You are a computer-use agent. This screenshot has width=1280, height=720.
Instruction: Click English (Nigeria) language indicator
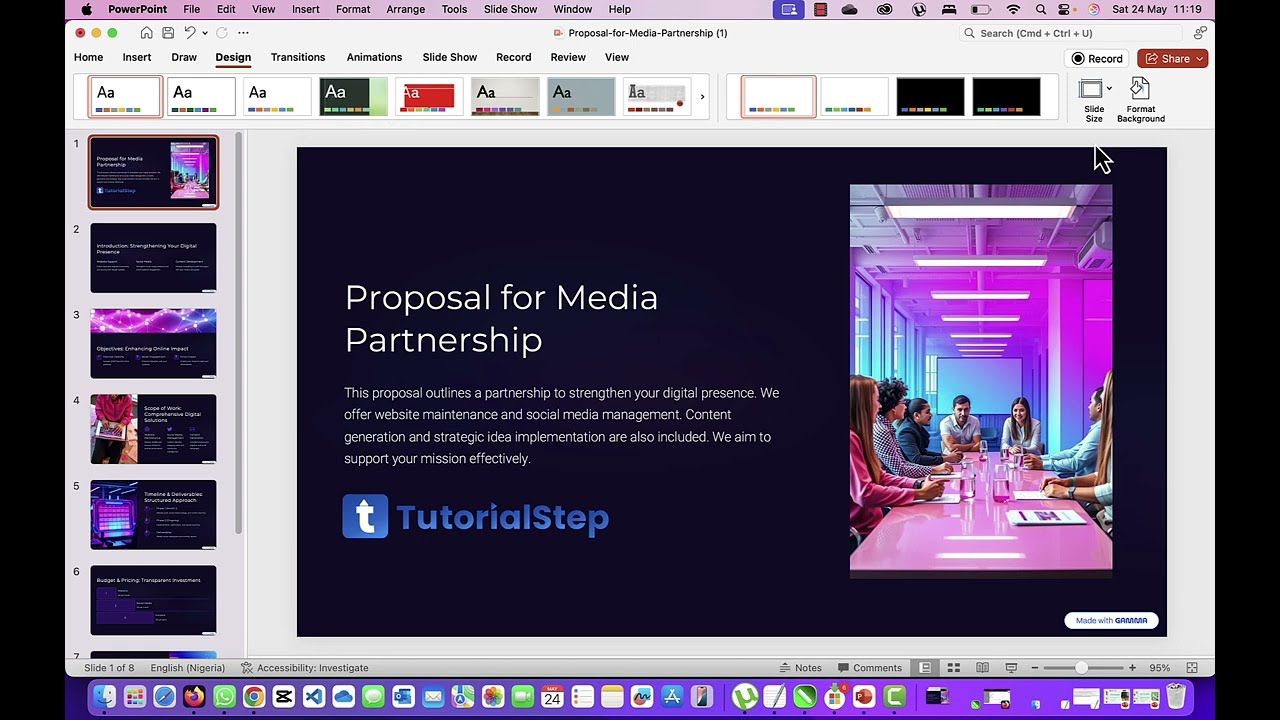tap(188, 668)
